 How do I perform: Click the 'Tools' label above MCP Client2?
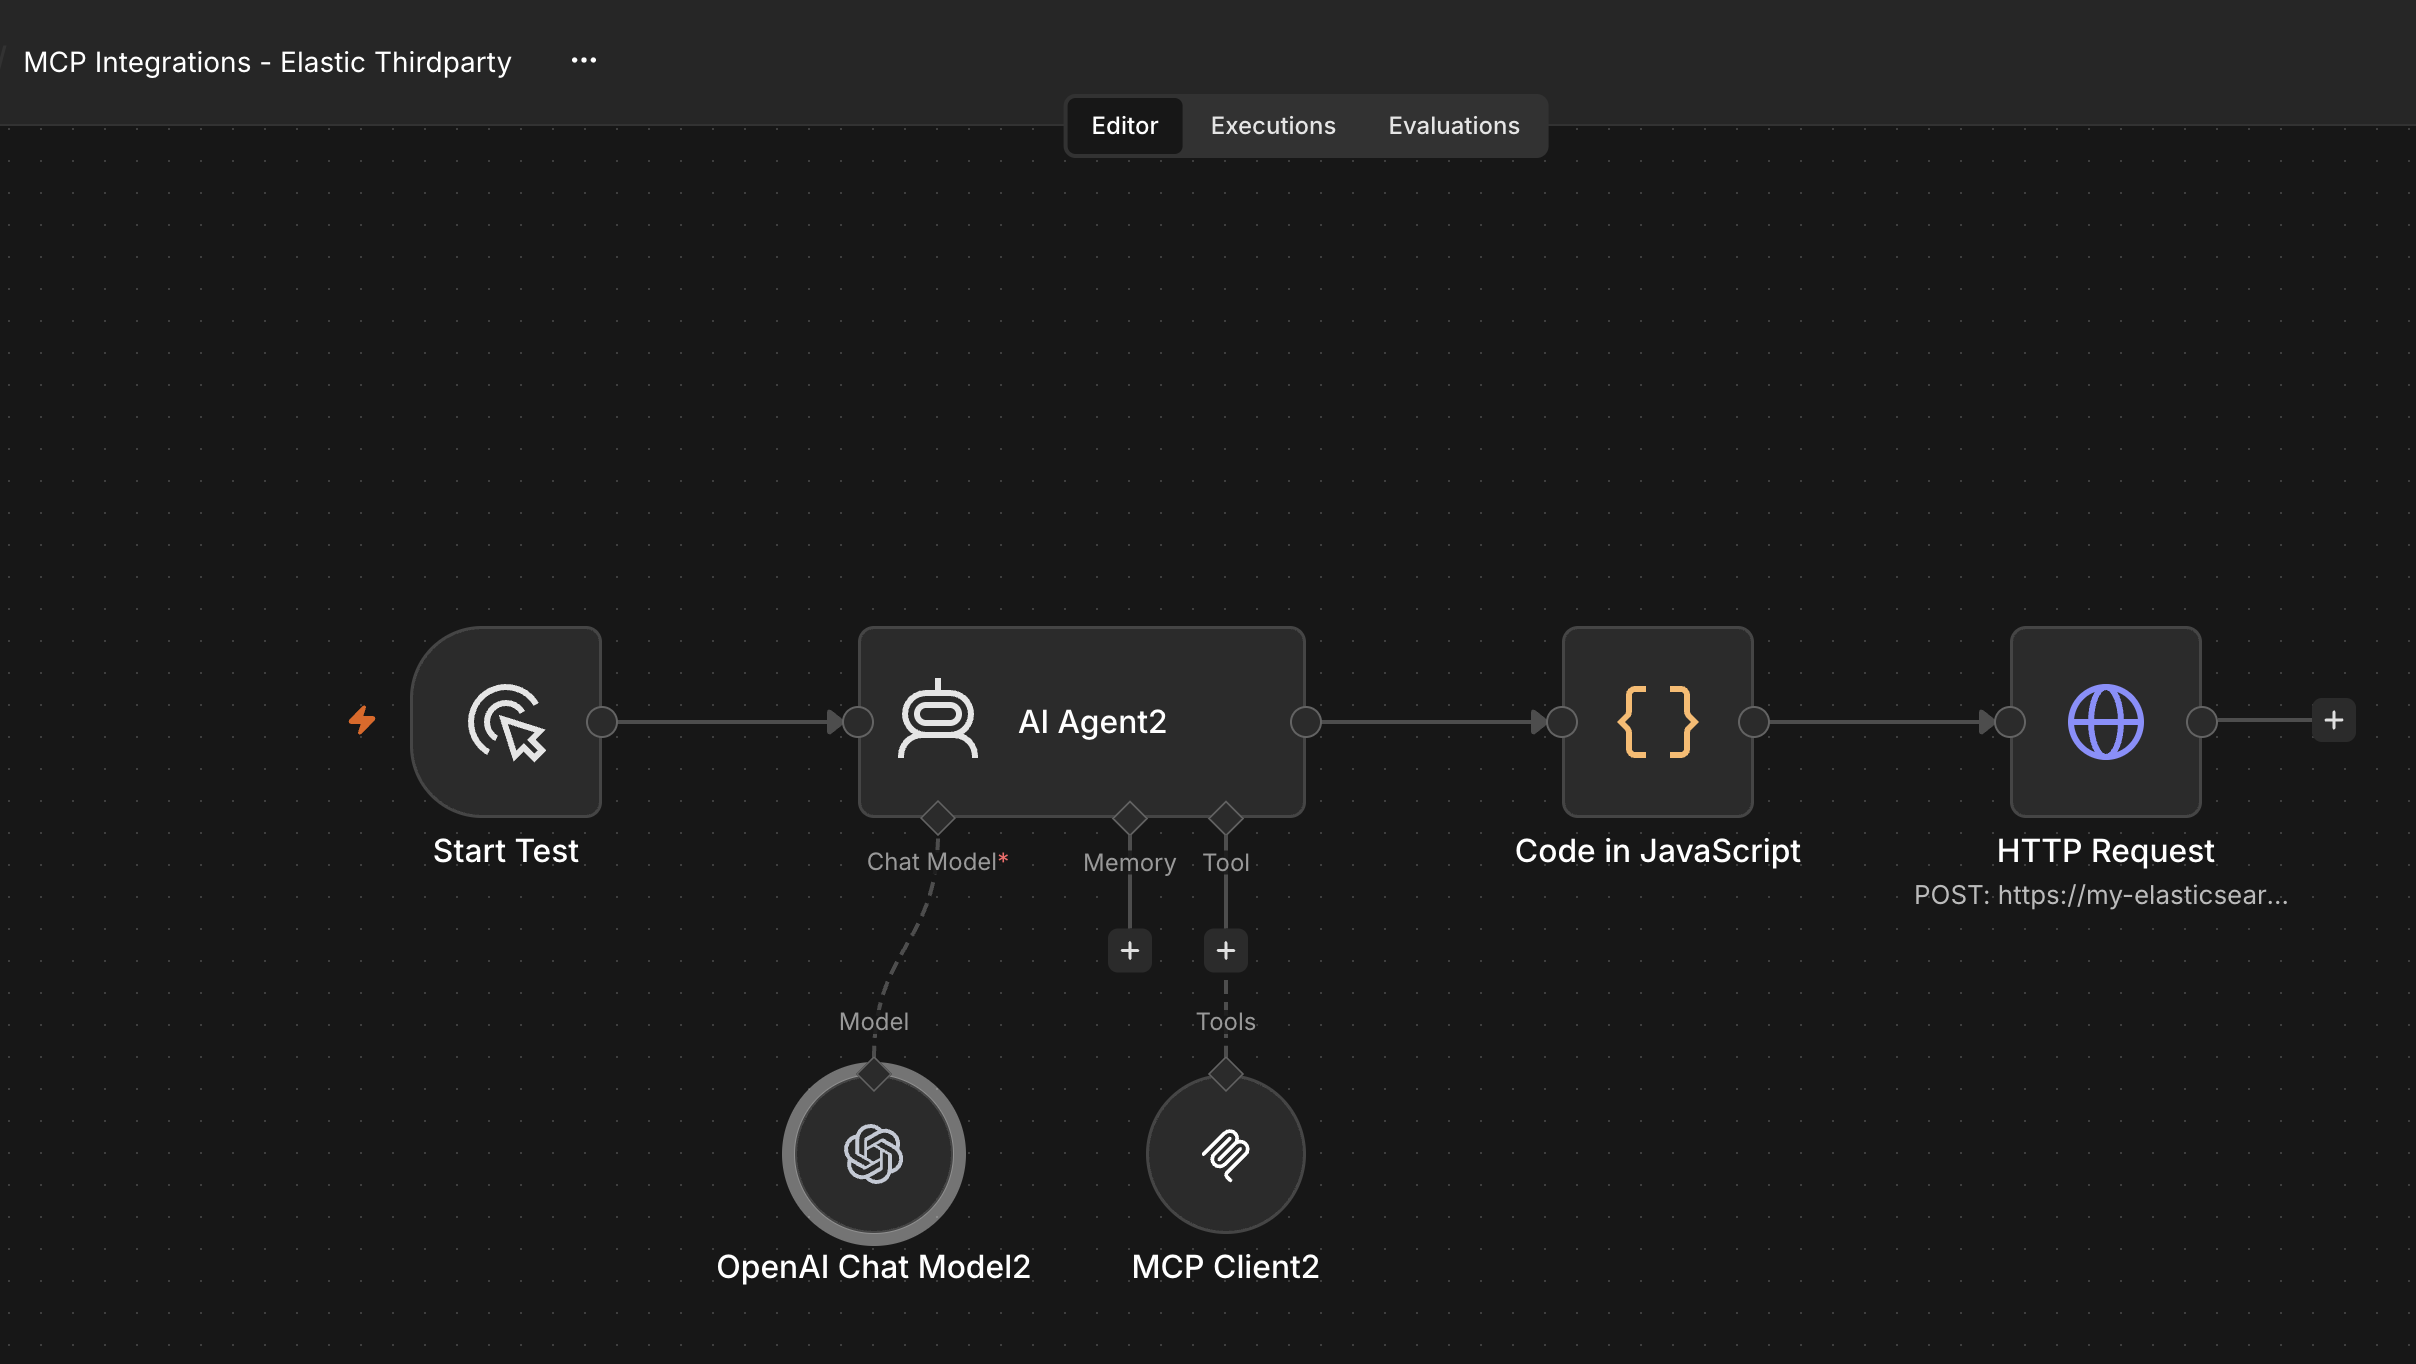point(1225,1022)
